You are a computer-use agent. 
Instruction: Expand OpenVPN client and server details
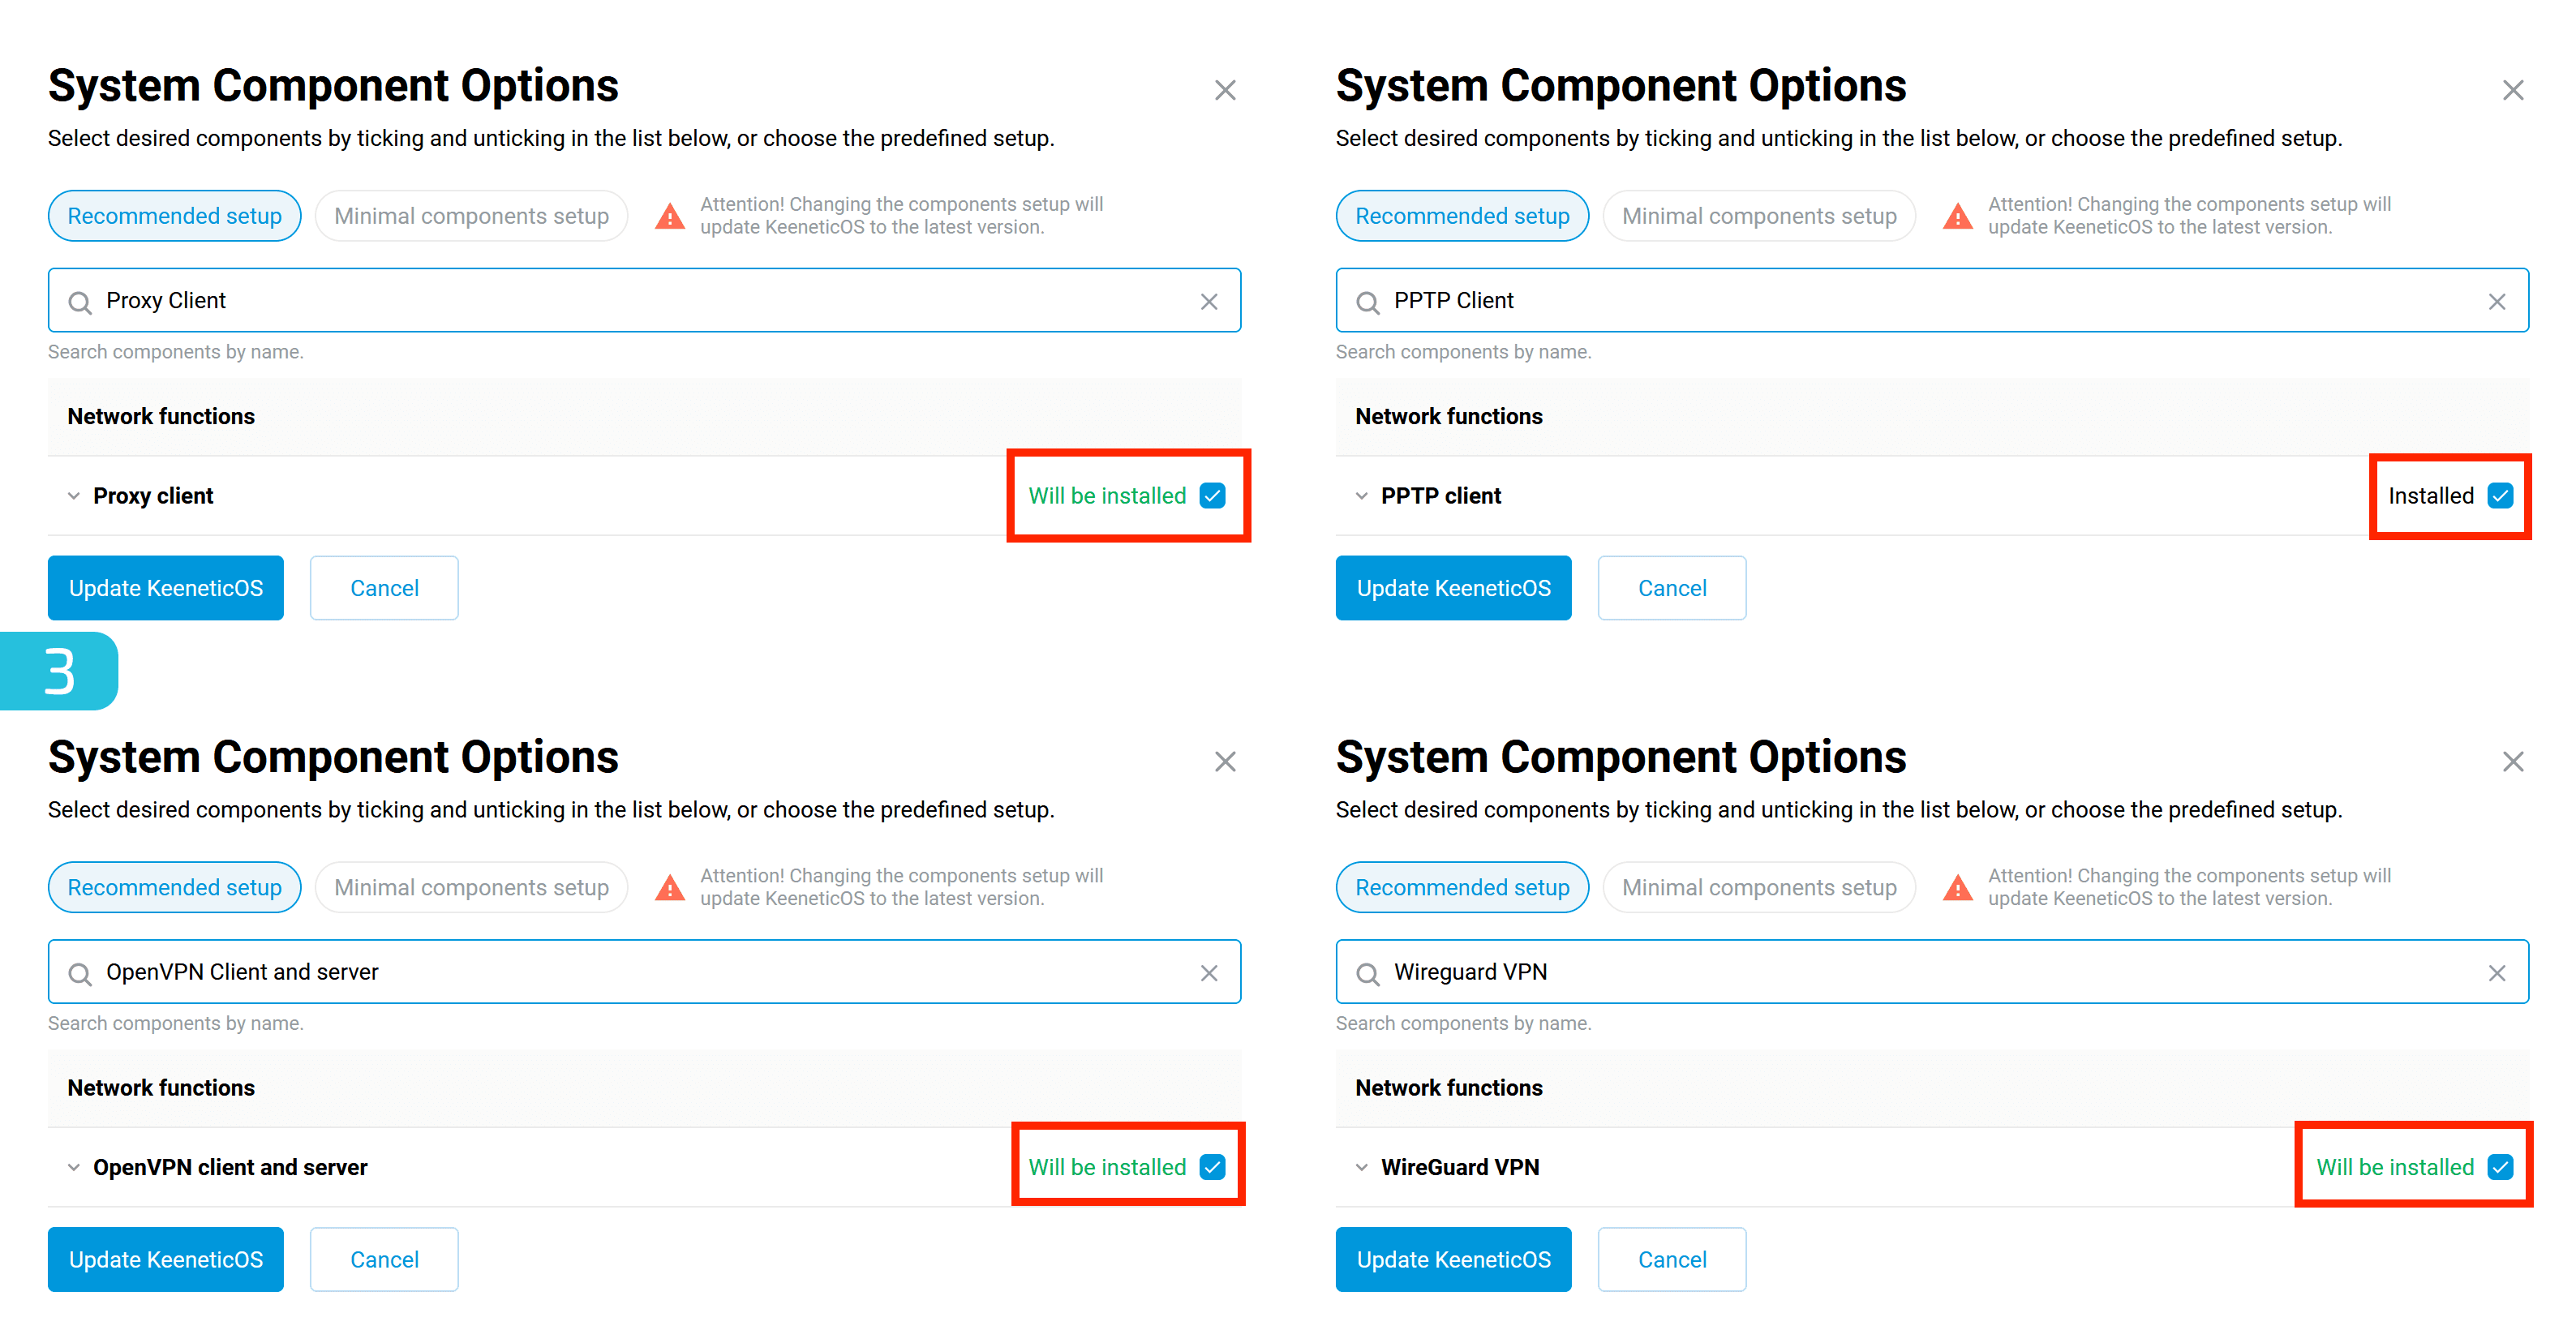coord(74,1167)
